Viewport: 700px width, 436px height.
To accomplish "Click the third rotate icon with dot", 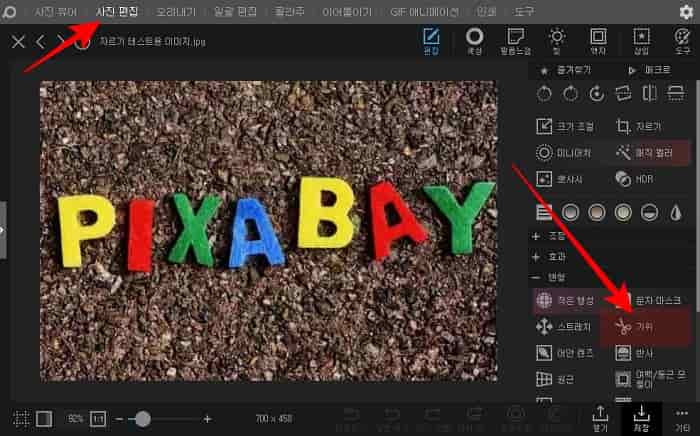I will pyautogui.click(x=597, y=94).
